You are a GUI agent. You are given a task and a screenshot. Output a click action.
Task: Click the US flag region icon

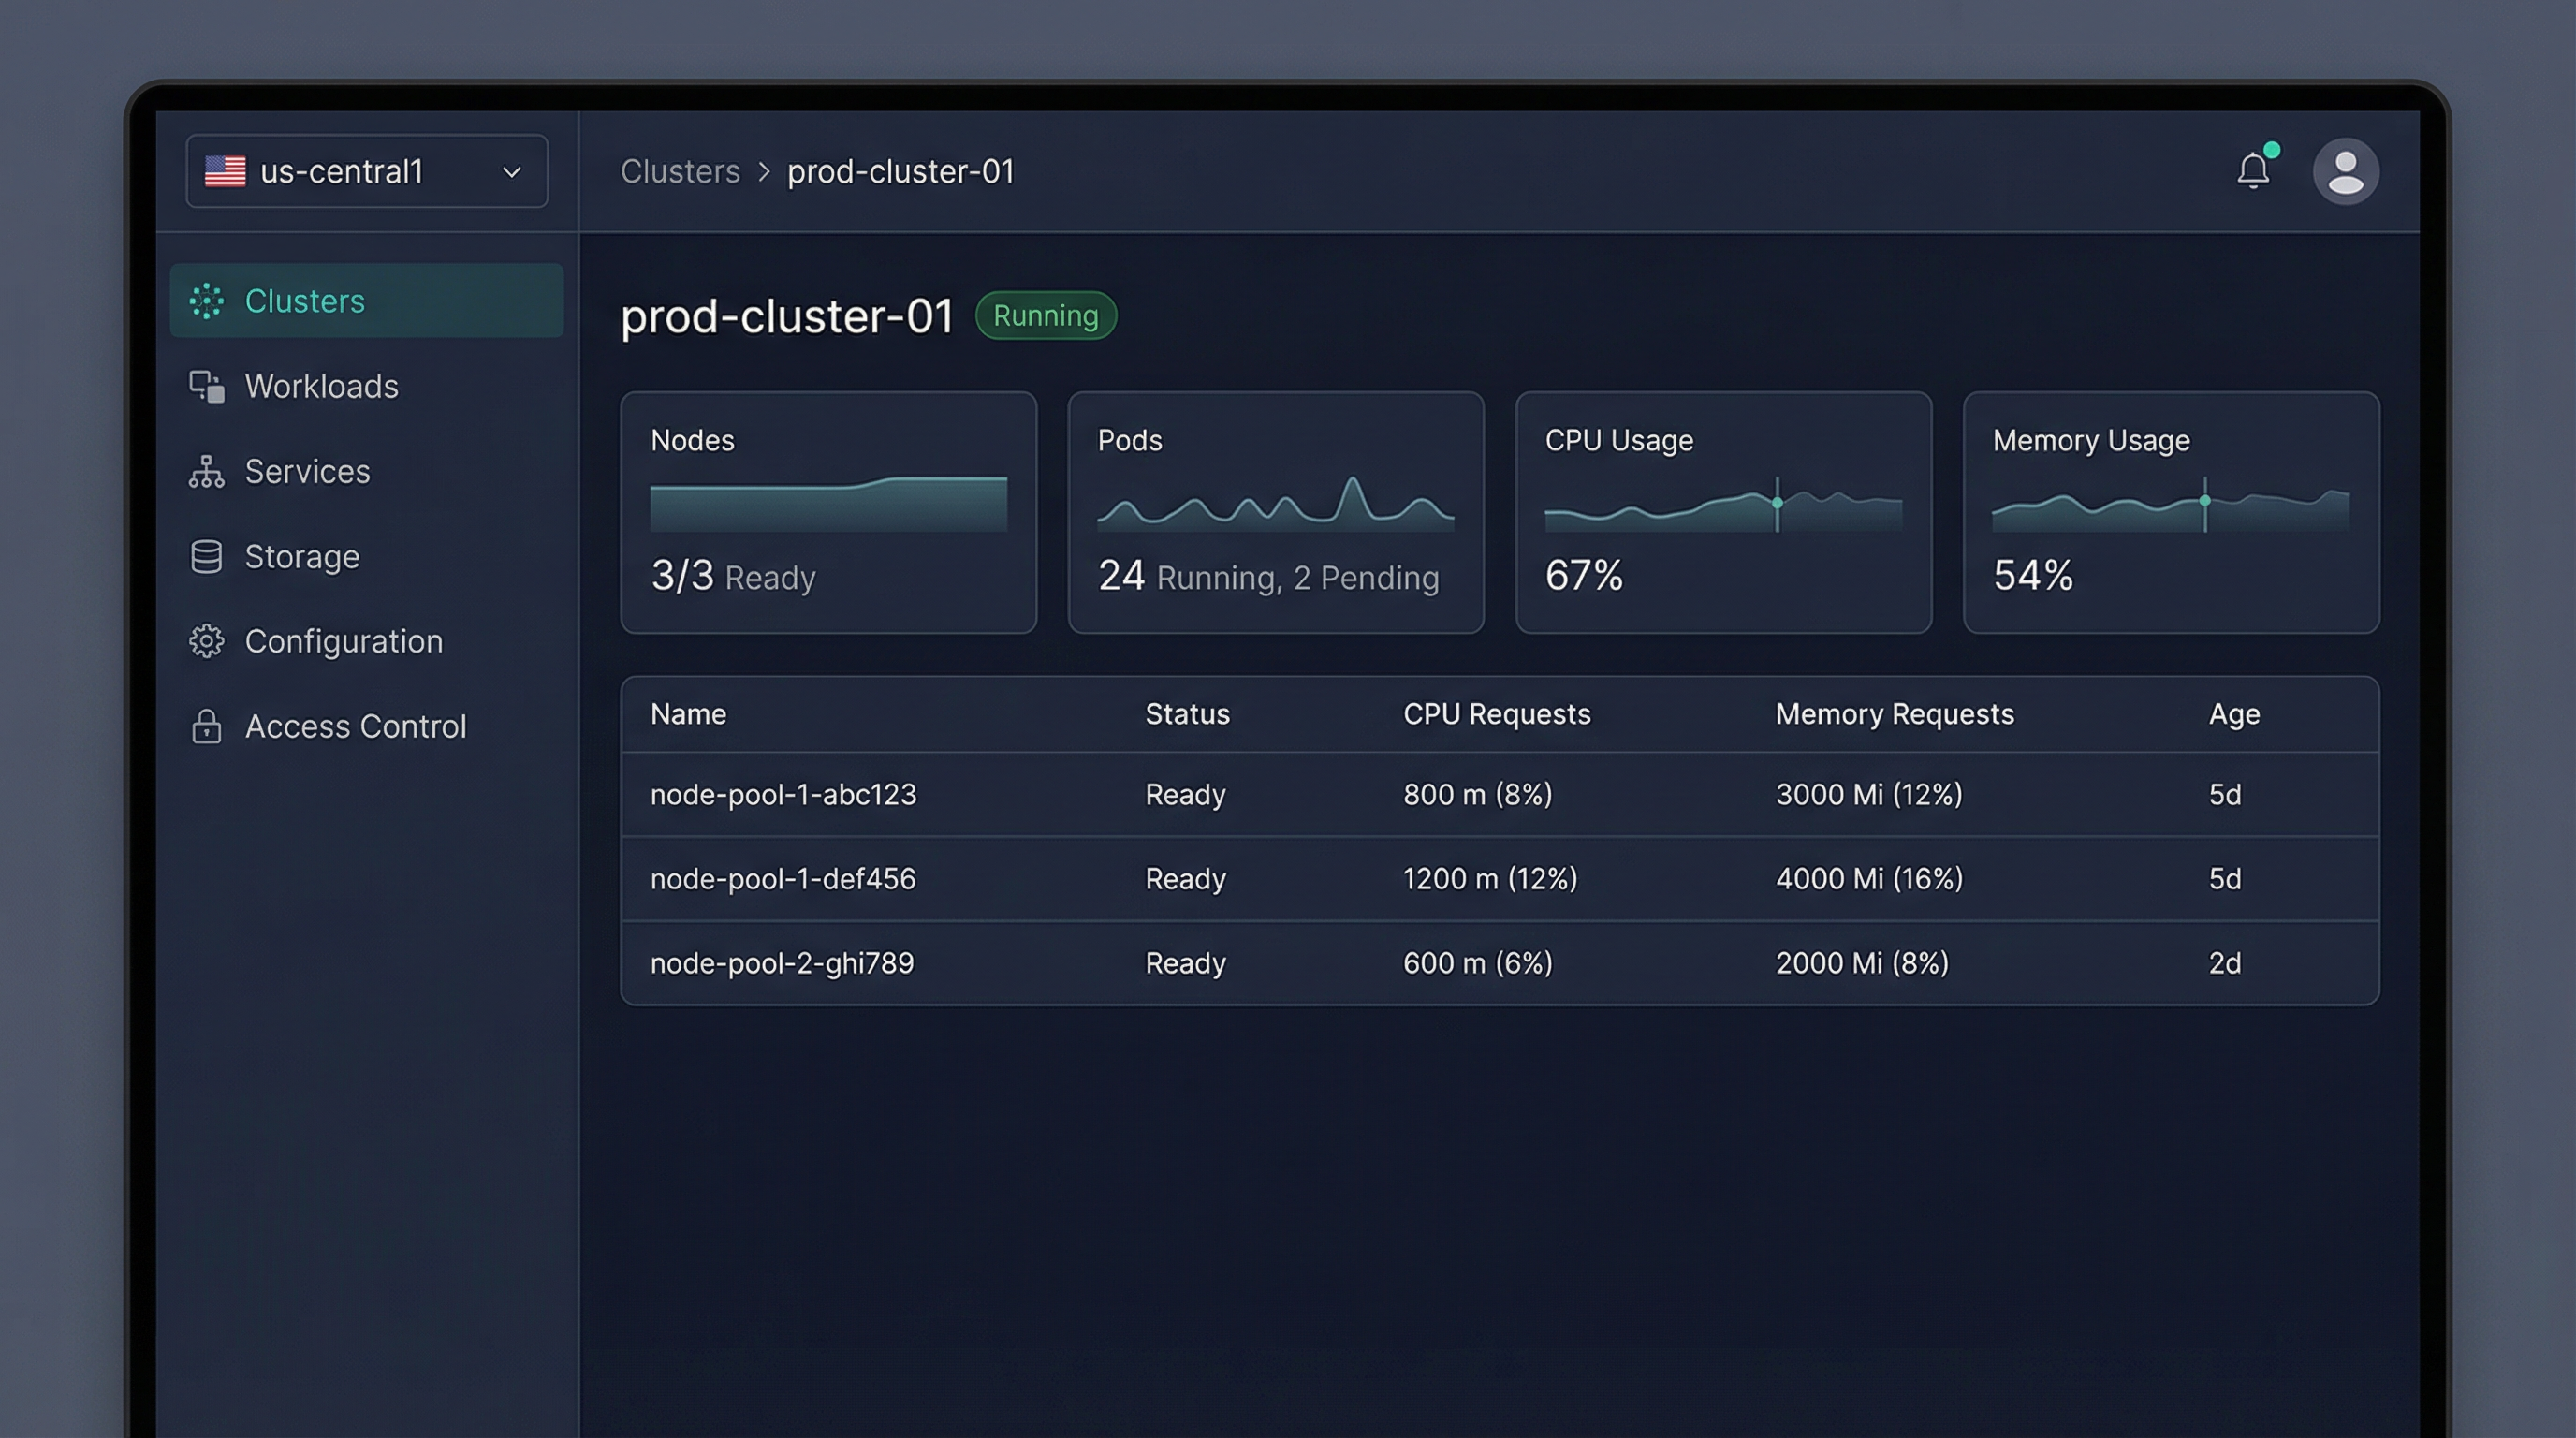[225, 171]
